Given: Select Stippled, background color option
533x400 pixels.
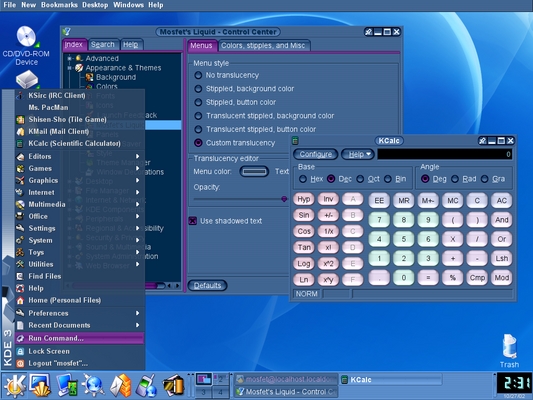Looking at the screenshot, I should [x=198, y=89].
